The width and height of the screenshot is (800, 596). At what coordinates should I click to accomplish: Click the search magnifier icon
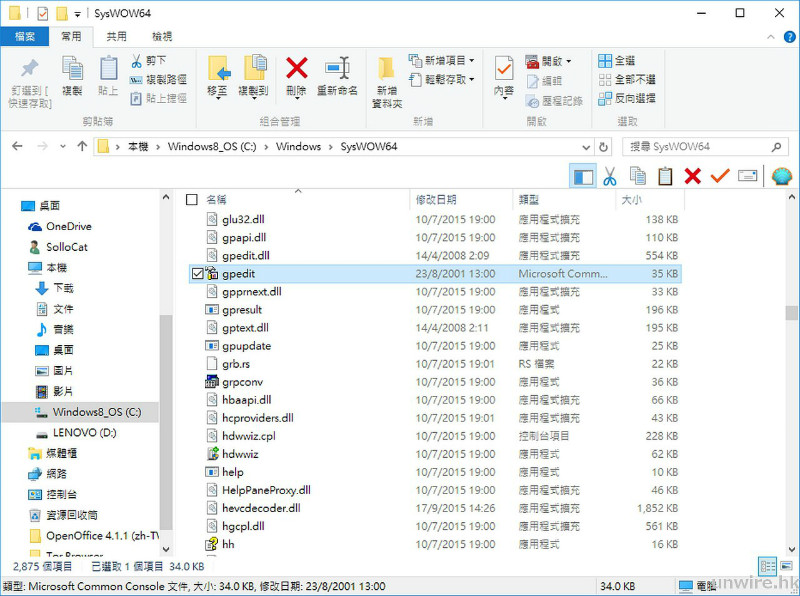pyautogui.click(x=777, y=147)
